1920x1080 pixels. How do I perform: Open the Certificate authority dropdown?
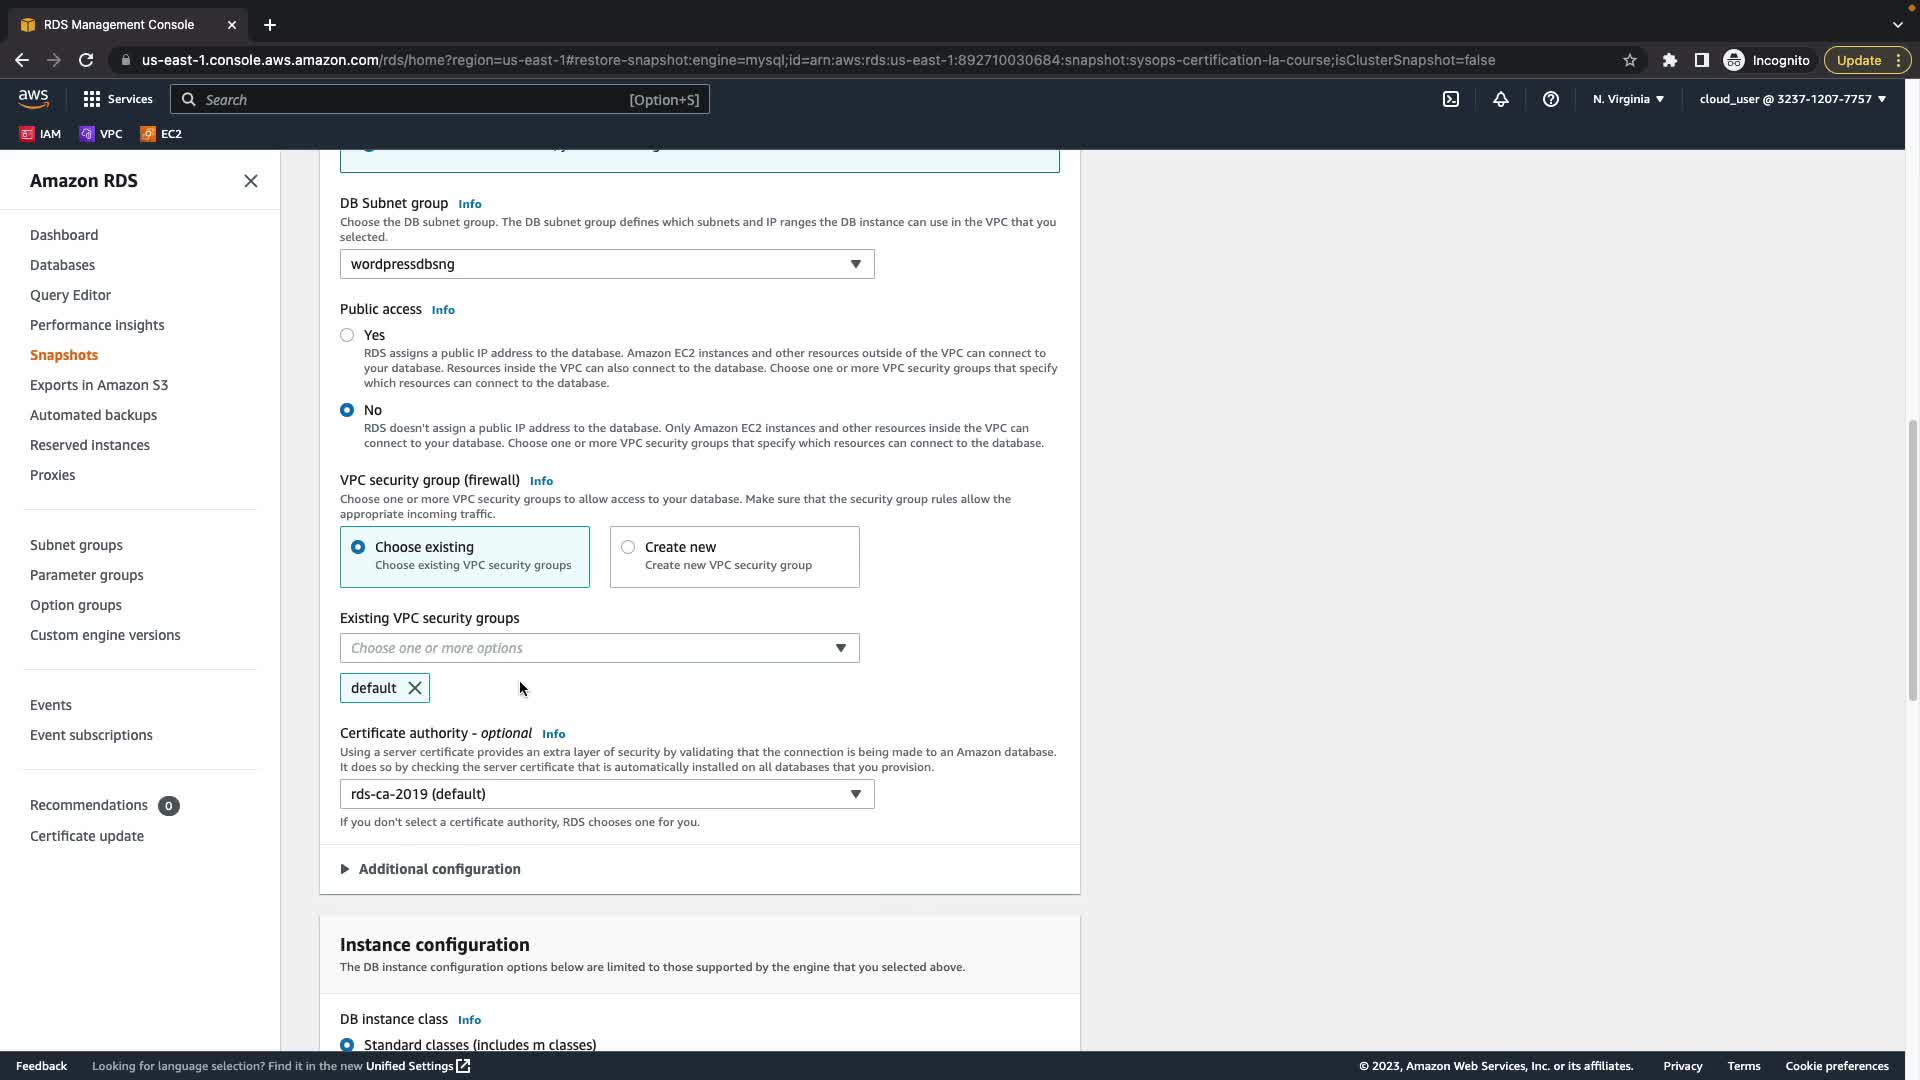[x=607, y=794]
